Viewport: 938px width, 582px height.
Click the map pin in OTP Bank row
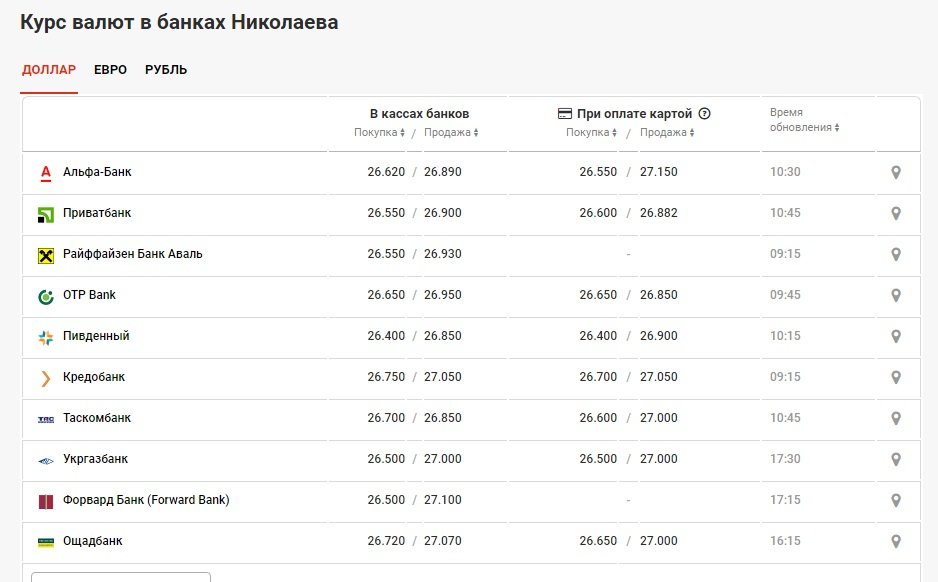(x=896, y=295)
